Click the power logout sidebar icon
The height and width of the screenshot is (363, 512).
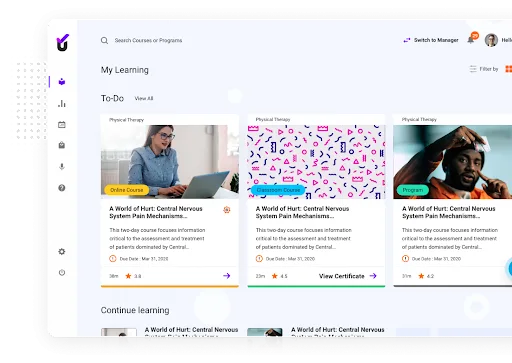[62, 272]
